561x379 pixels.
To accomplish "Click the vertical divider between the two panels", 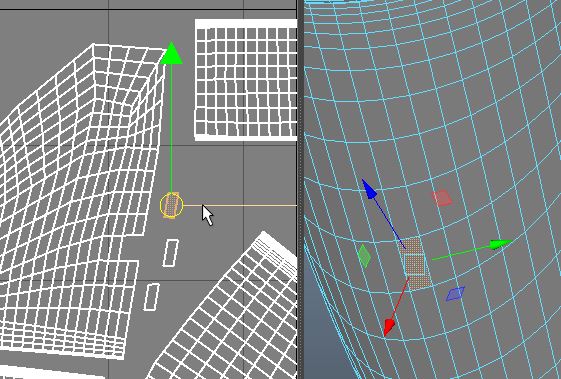I will pyautogui.click(x=300, y=189).
